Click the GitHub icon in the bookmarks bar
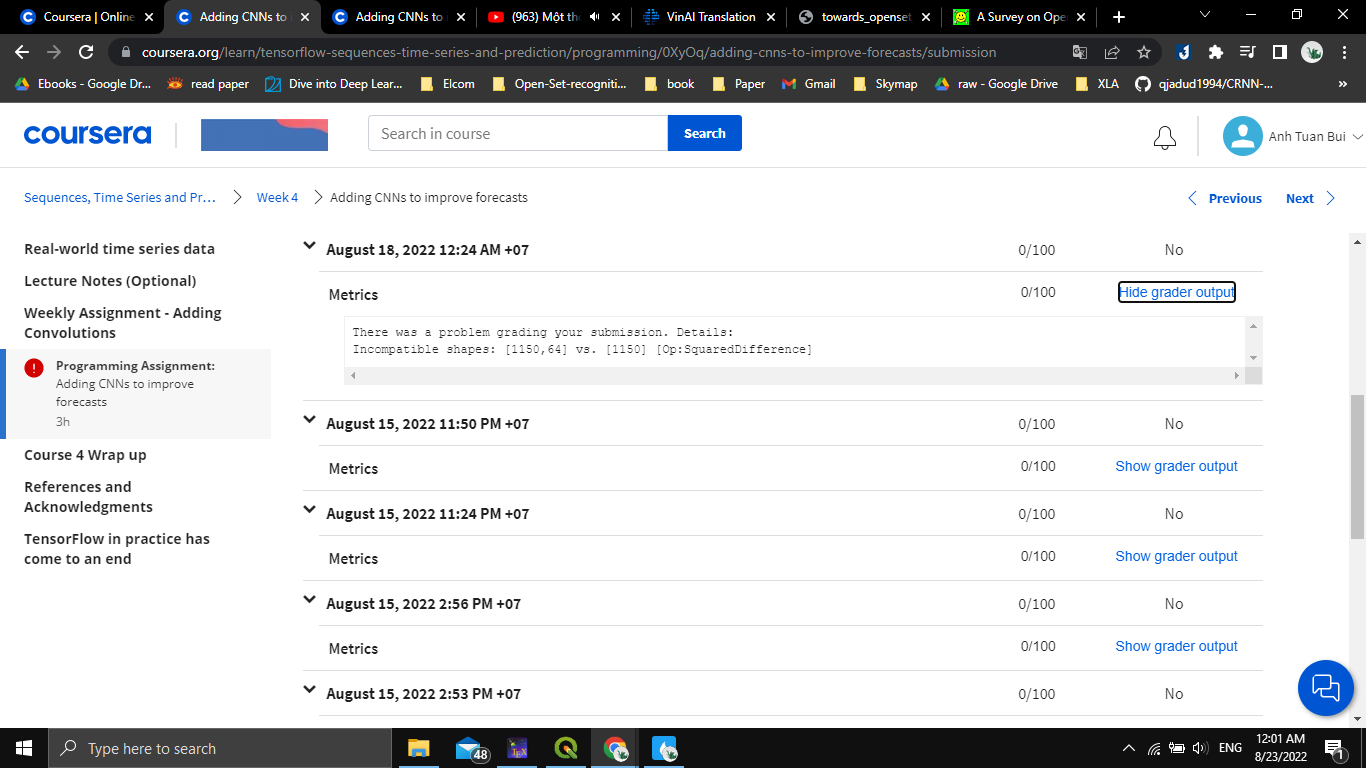The height and width of the screenshot is (768, 1366). (x=1143, y=84)
